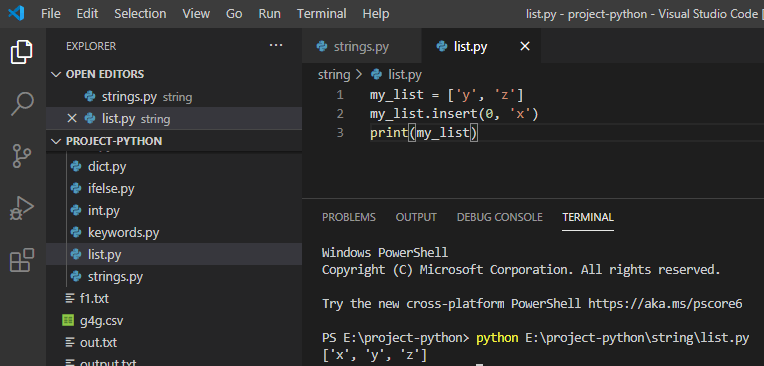Click Python icon on strings.py tab
764x366 pixels.
pos(322,46)
